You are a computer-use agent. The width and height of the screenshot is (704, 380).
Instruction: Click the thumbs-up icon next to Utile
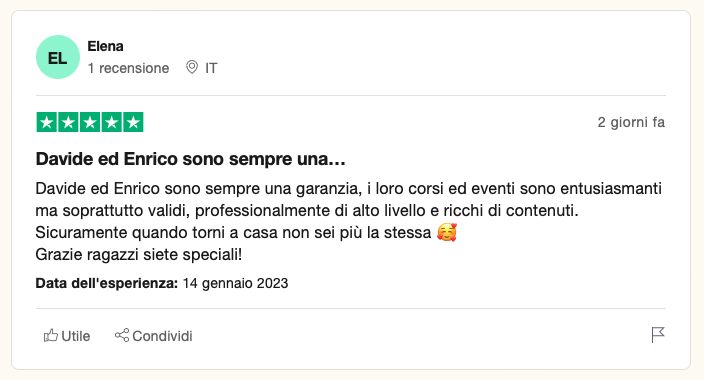51,336
